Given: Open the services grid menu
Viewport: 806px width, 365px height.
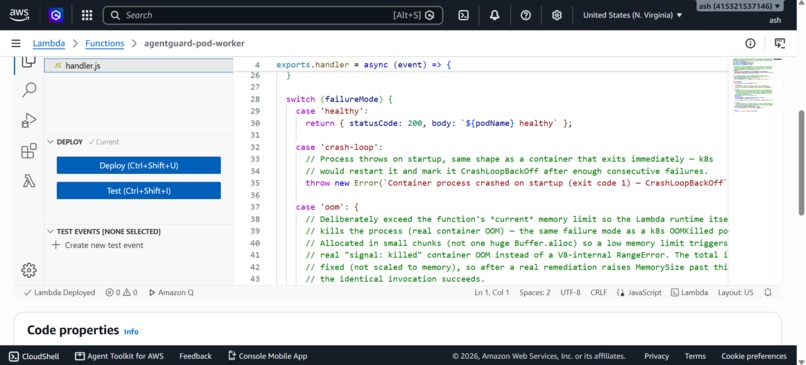Looking at the screenshot, I should pos(87,15).
